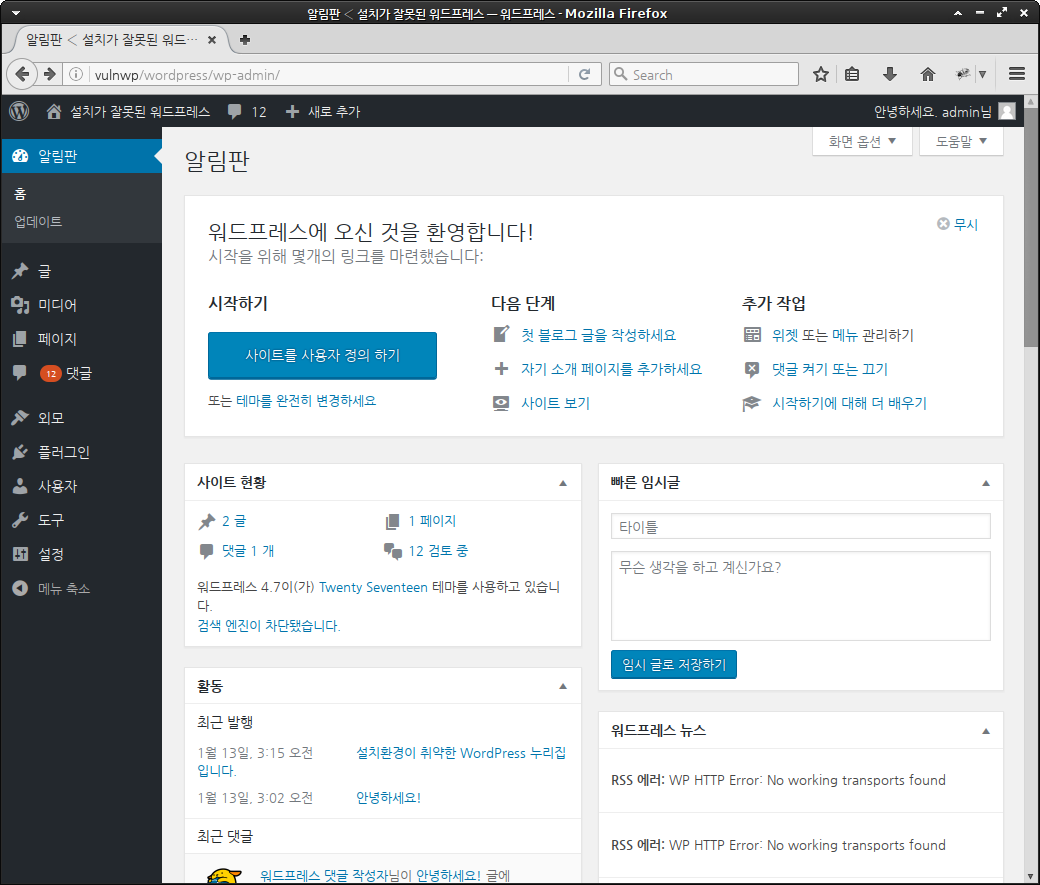Open site home icon in admin bar
The image size is (1040, 885).
54,111
